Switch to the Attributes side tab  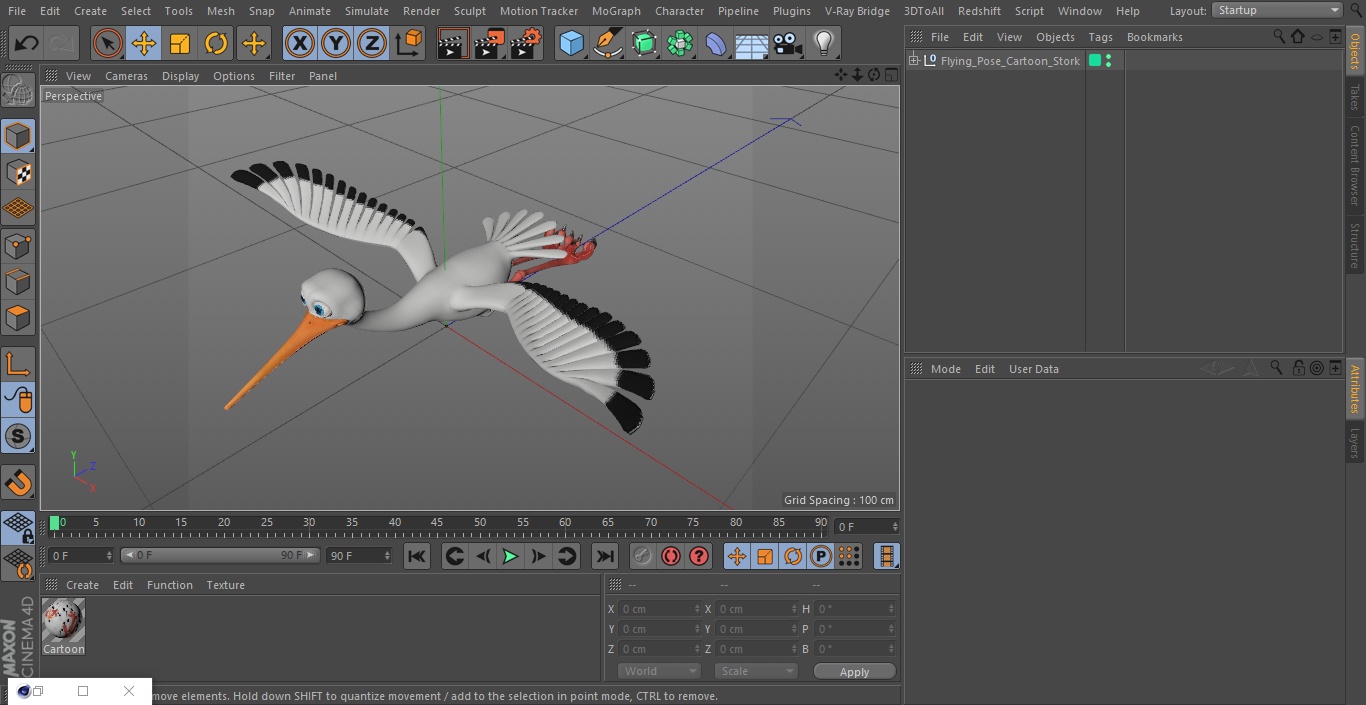coord(1355,388)
